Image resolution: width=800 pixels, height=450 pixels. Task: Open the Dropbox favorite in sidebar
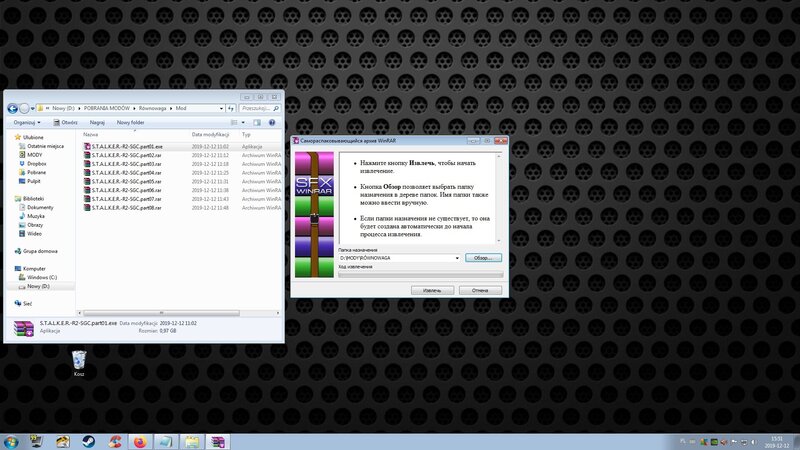click(37, 163)
